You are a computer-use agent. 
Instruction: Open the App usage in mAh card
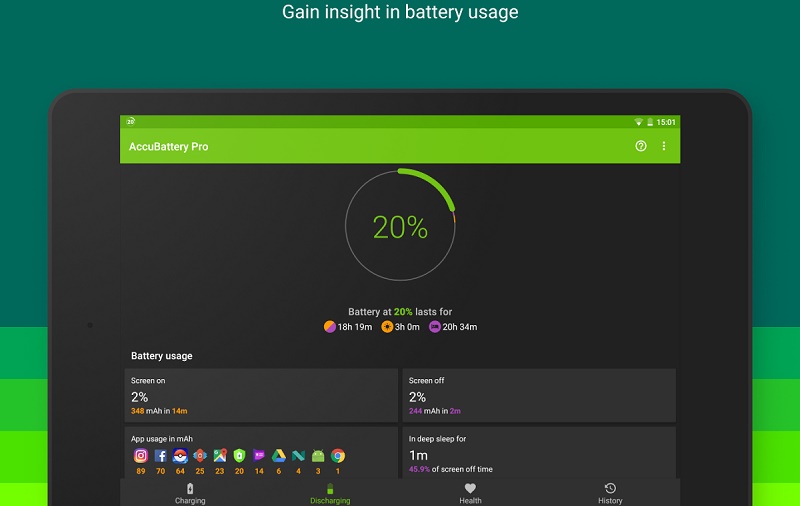tap(261, 452)
